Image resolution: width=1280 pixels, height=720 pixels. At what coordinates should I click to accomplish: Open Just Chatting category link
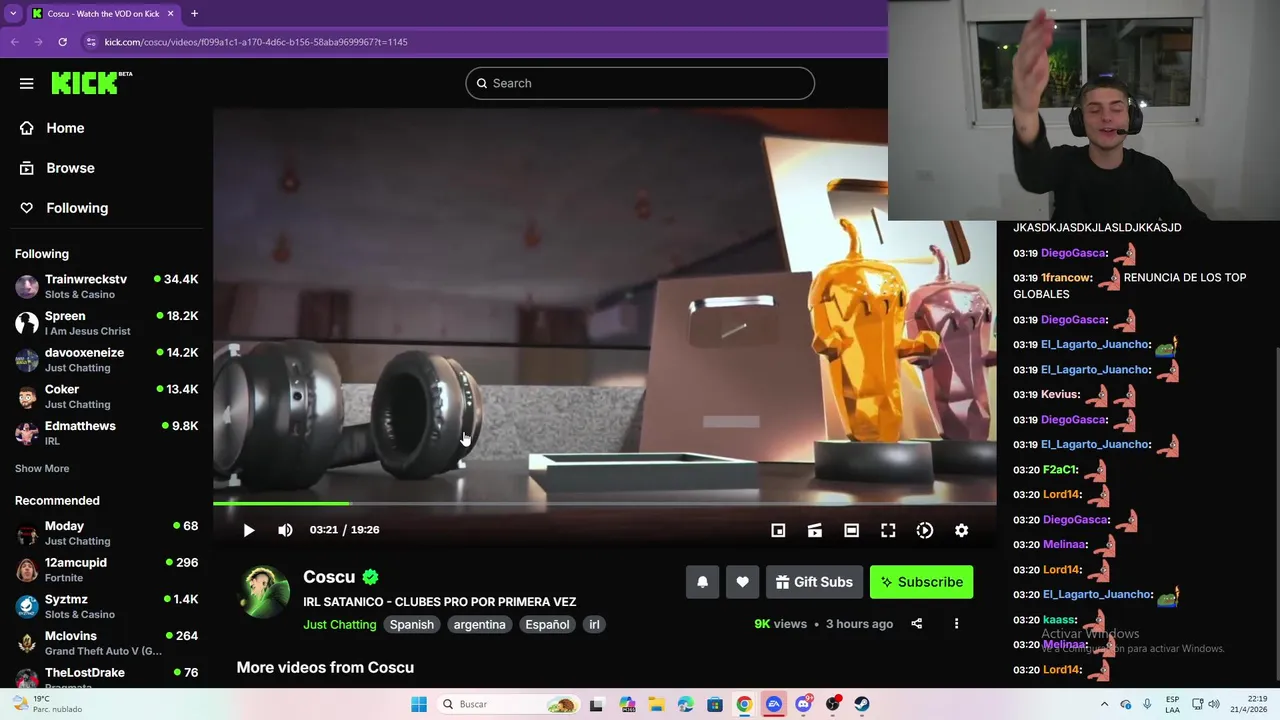(340, 624)
